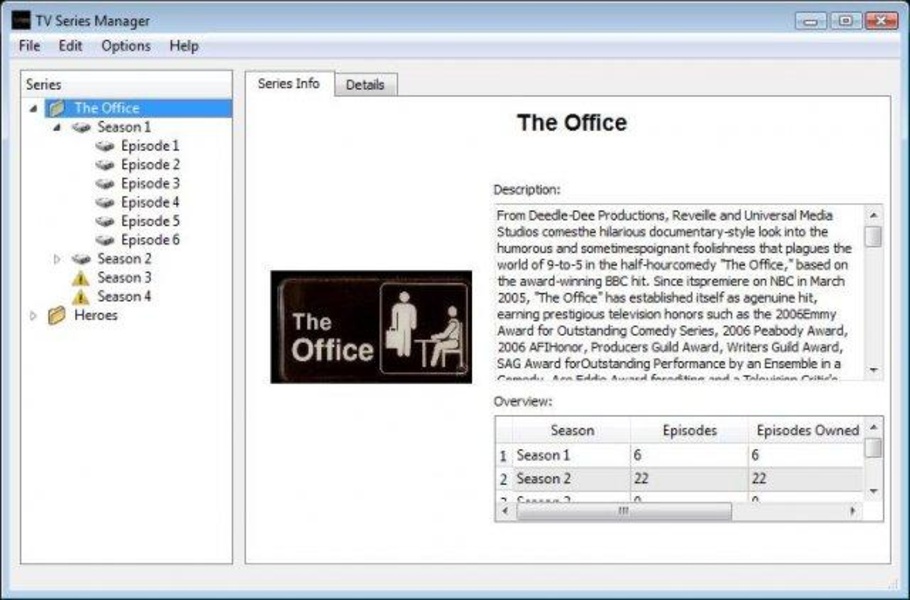Click The Office poster thumbnail

(371, 327)
